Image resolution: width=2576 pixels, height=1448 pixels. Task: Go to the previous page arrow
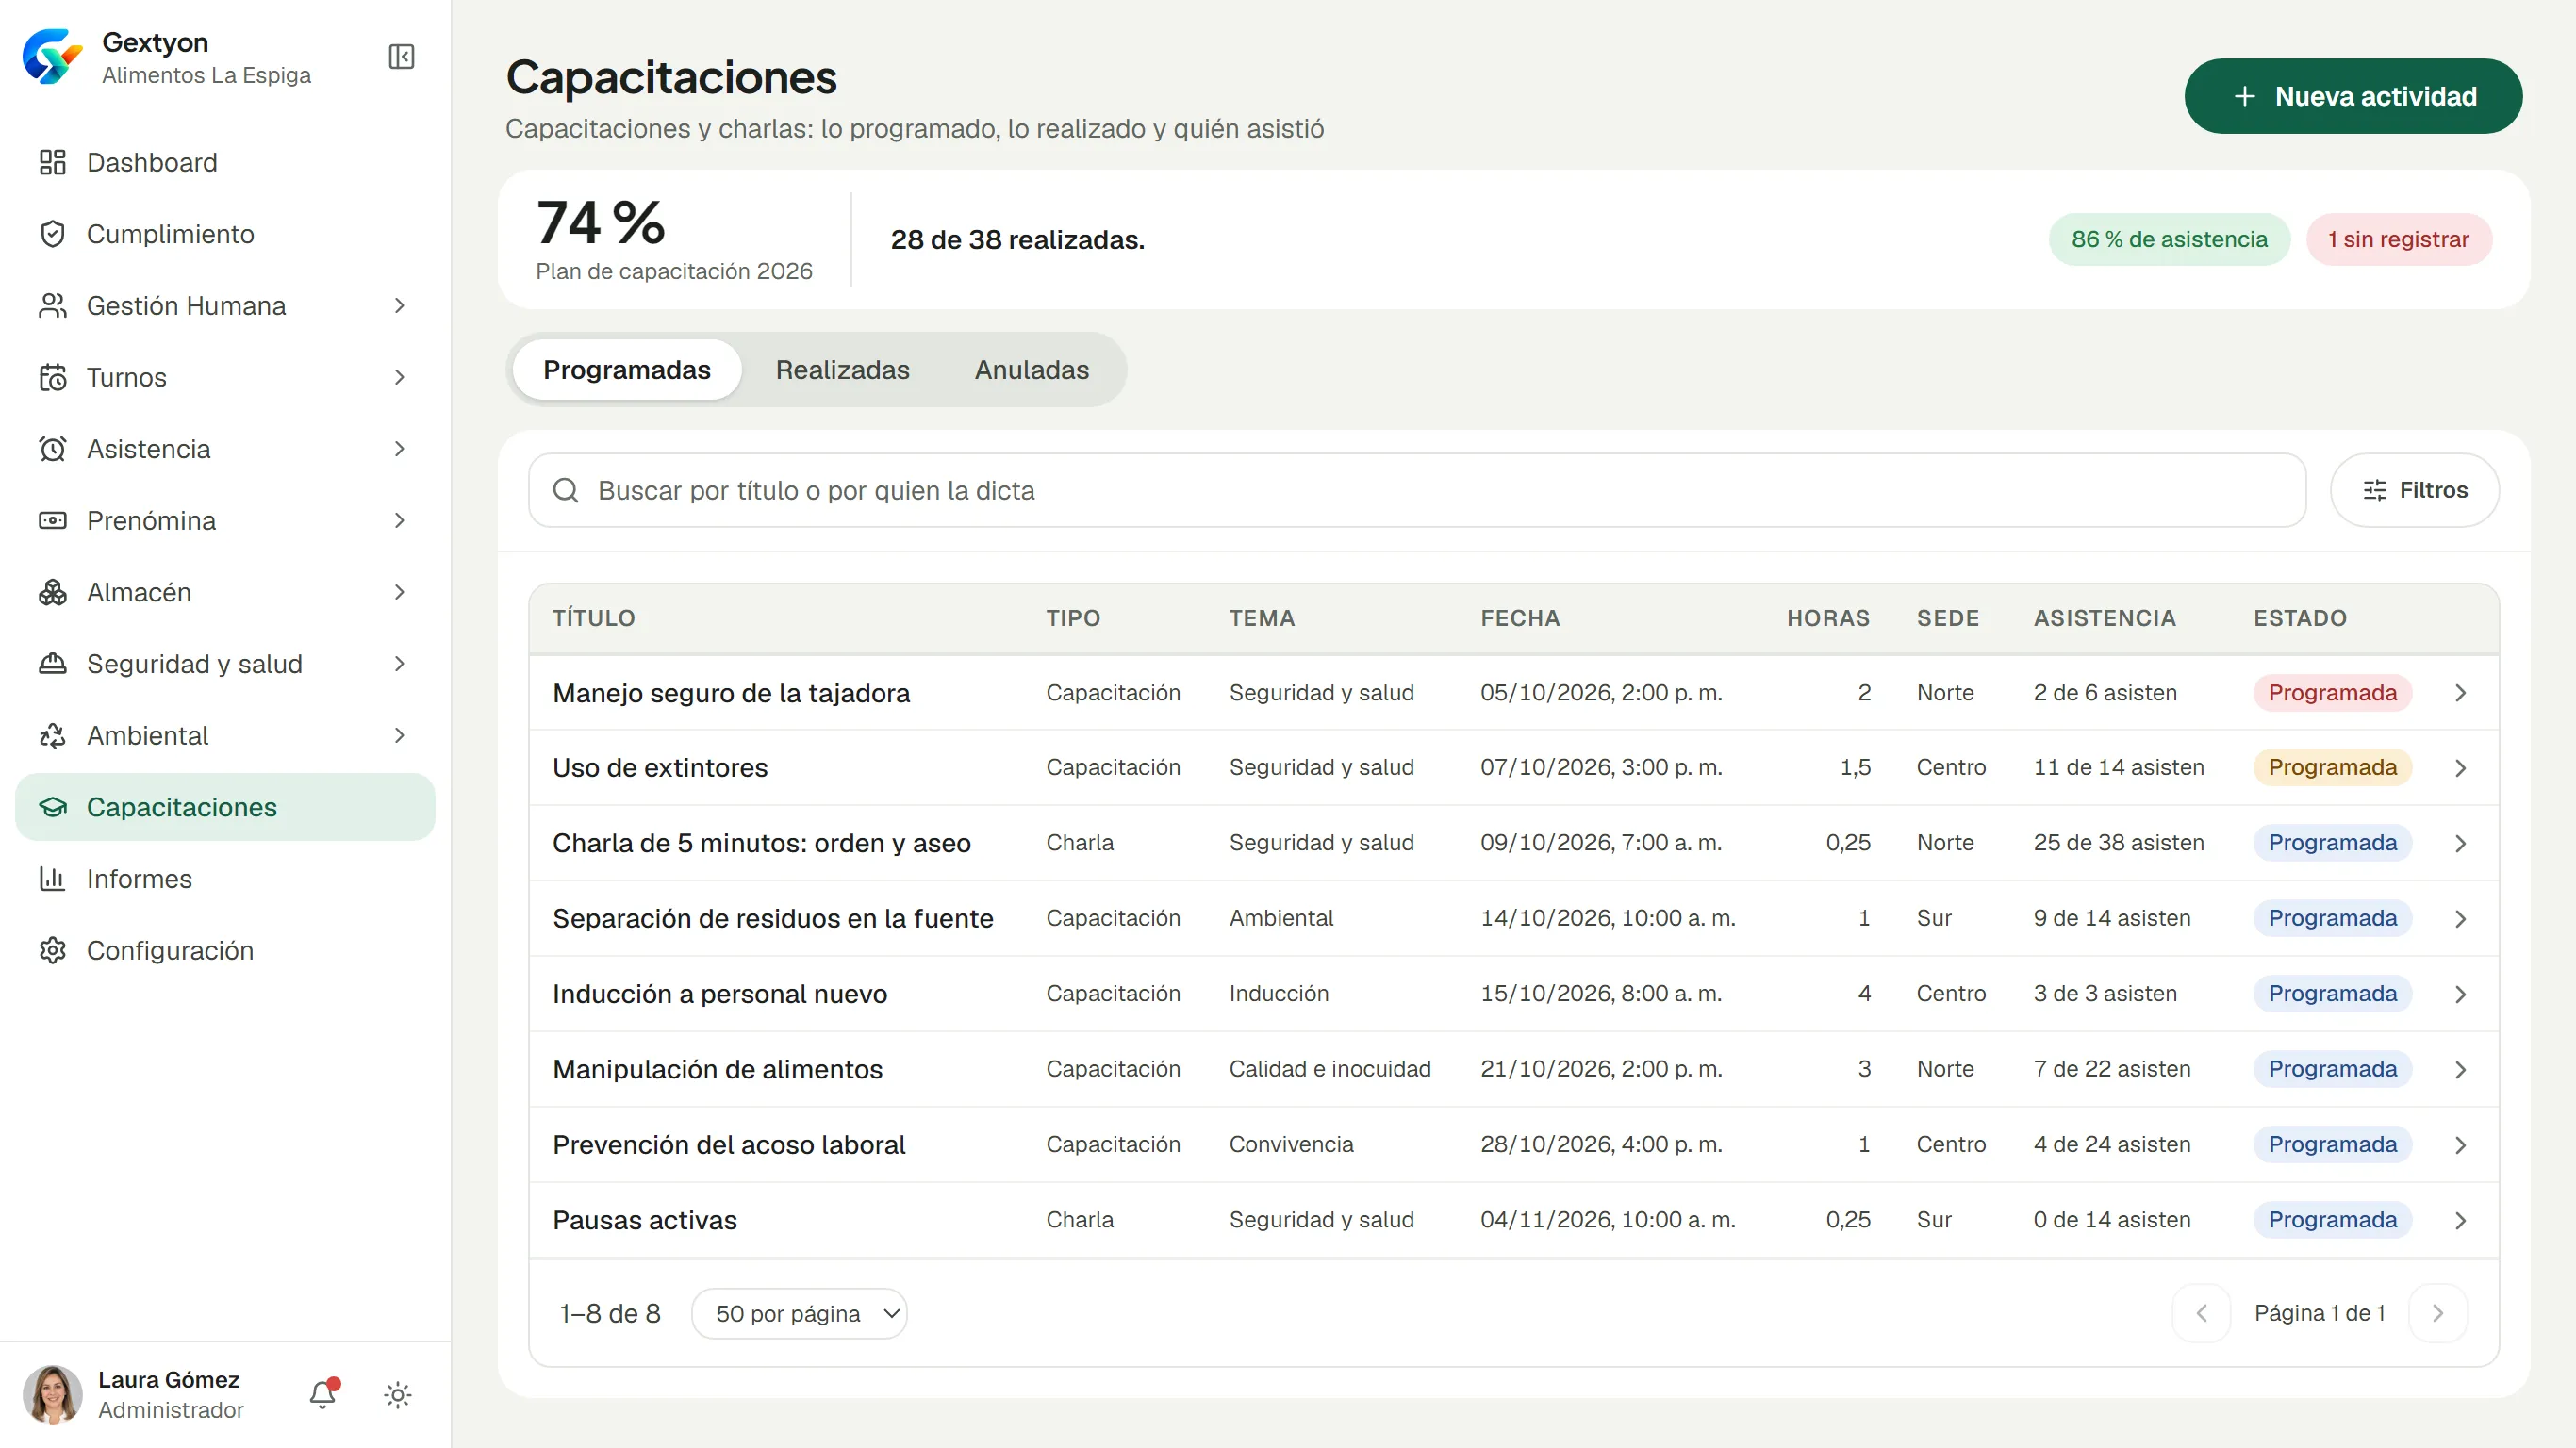[2201, 1313]
